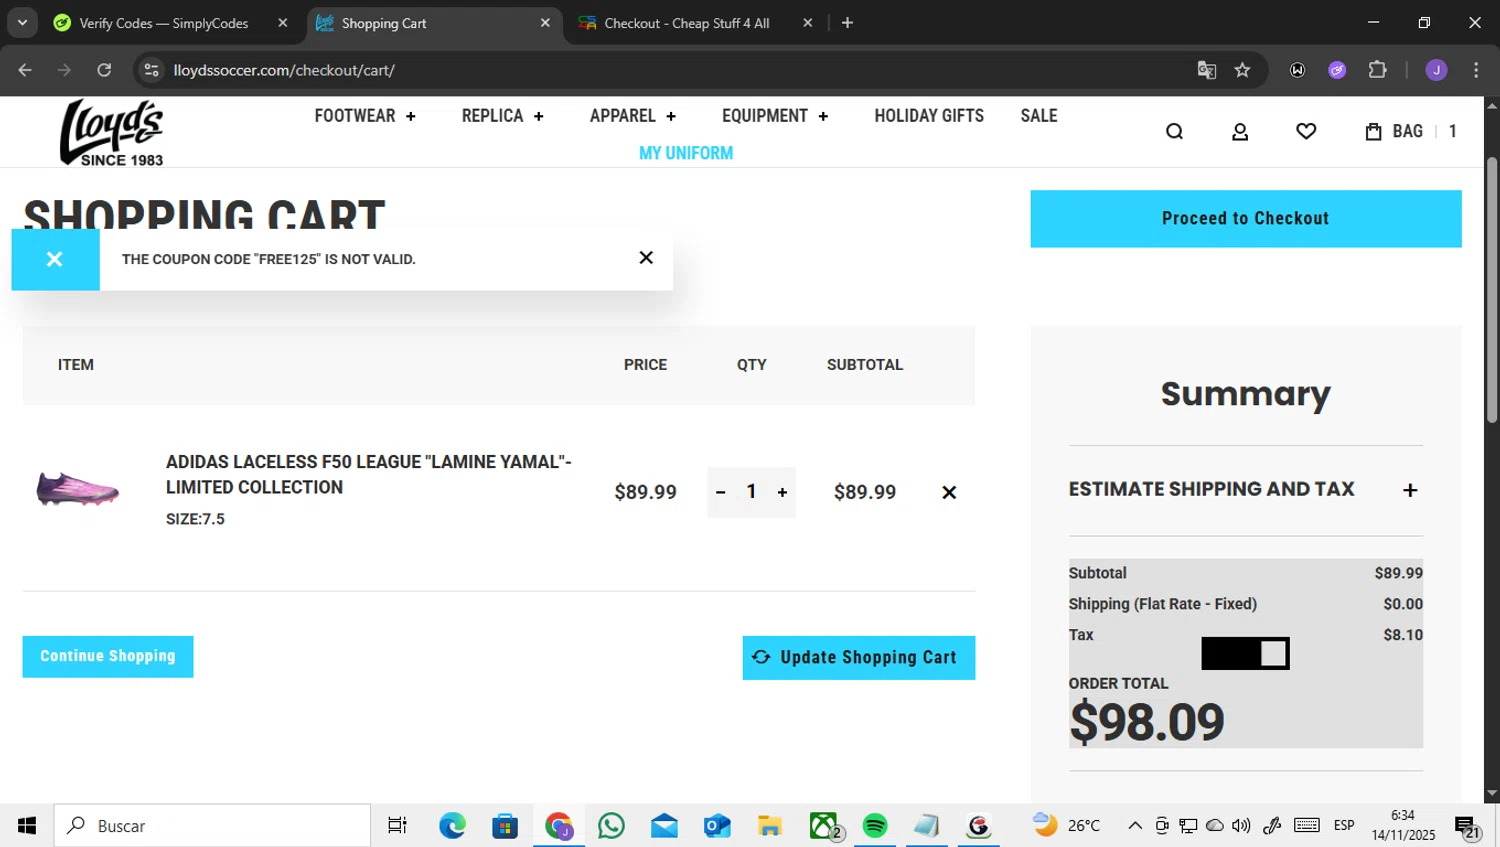Open Microsoft Edge from the taskbar
The image size is (1500, 847).
pos(452,826)
